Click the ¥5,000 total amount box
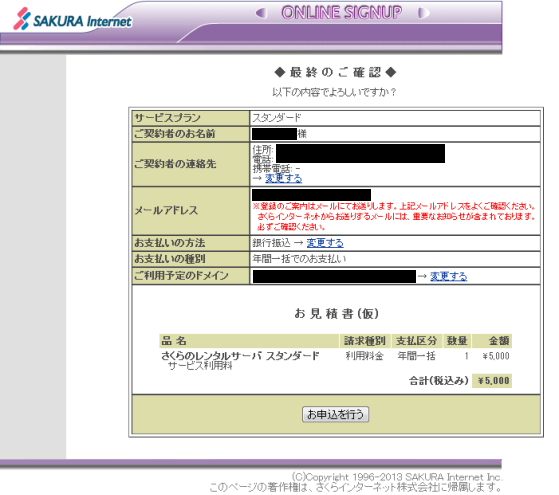This screenshot has height=495, width=559. (x=492, y=381)
